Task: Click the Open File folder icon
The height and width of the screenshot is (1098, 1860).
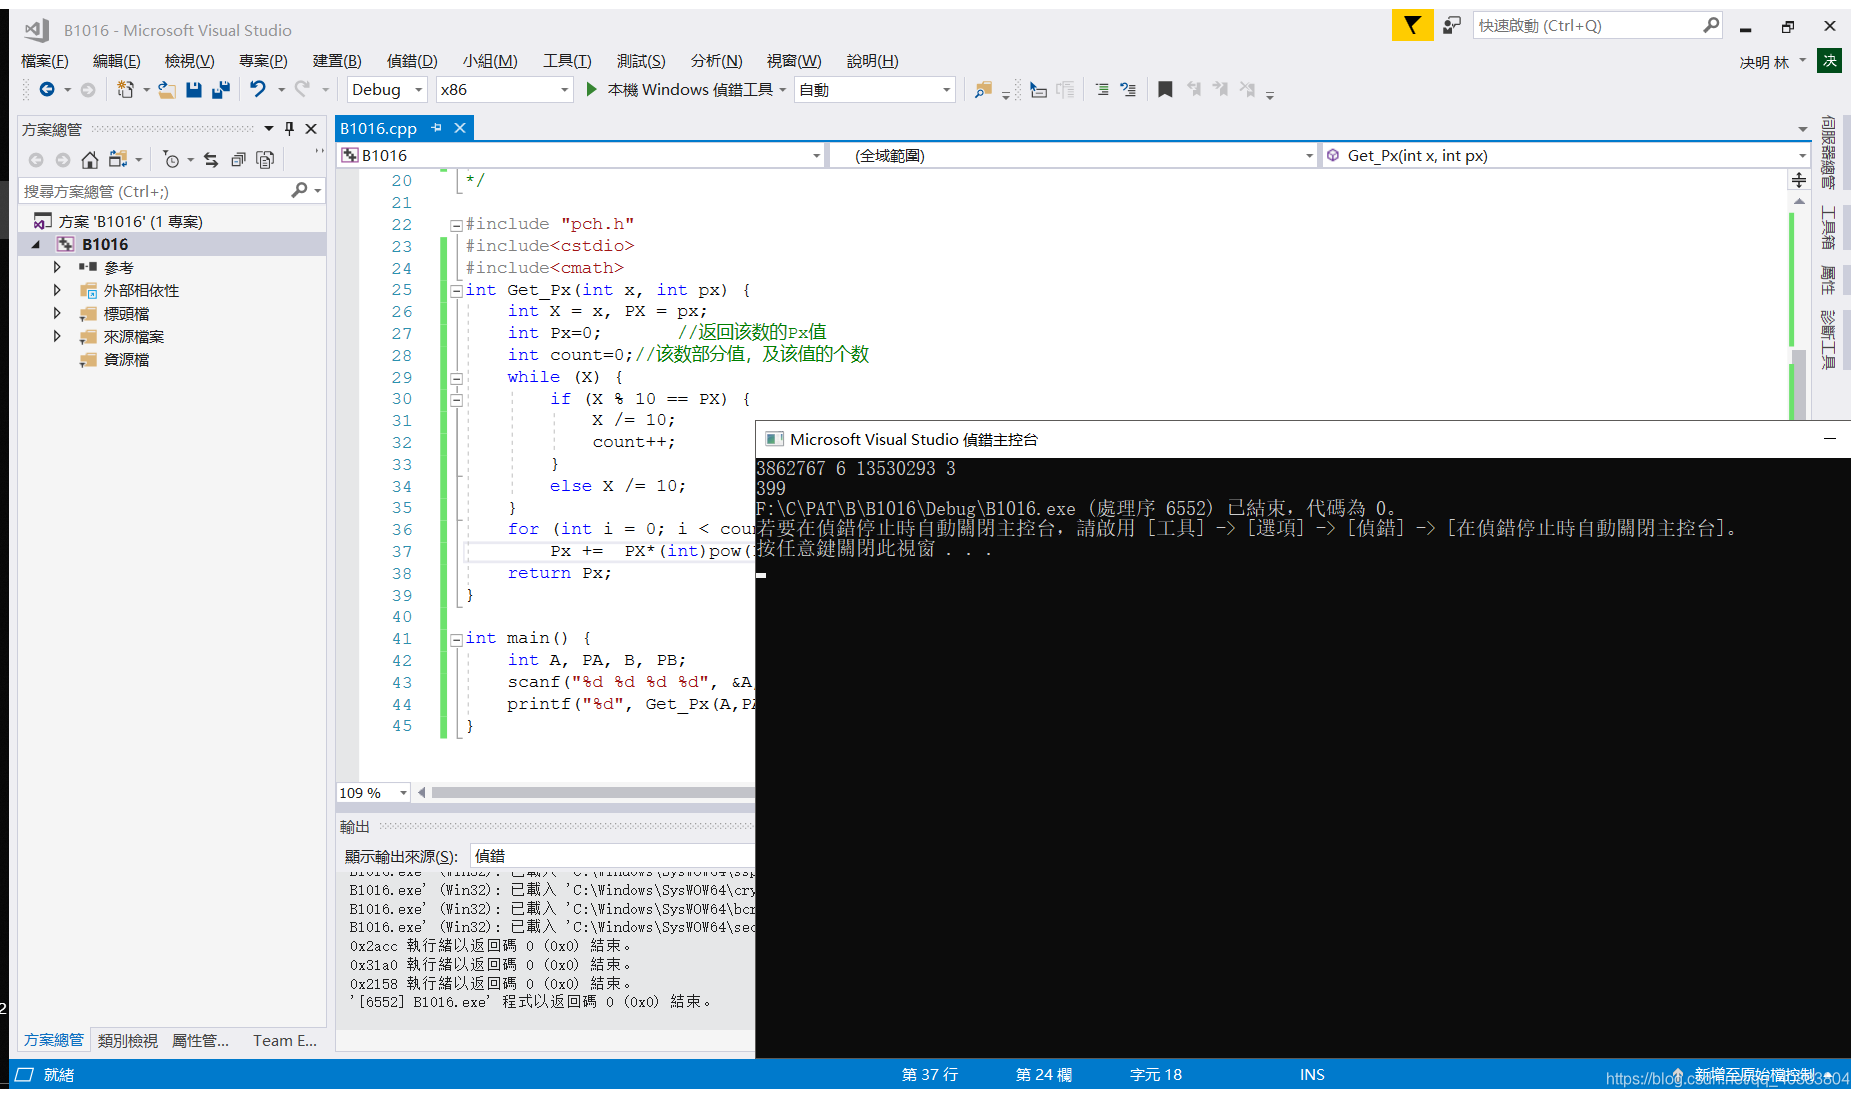Action: [167, 90]
